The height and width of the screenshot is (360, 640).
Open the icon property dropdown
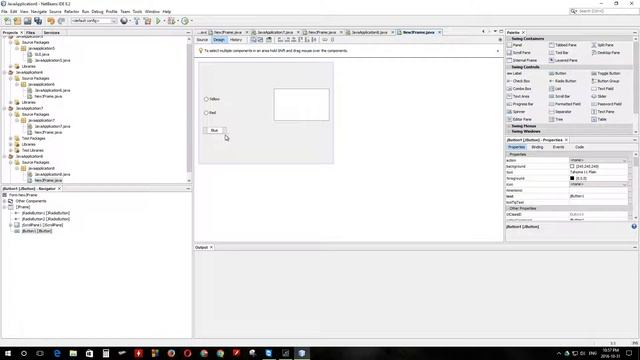click(x=624, y=184)
